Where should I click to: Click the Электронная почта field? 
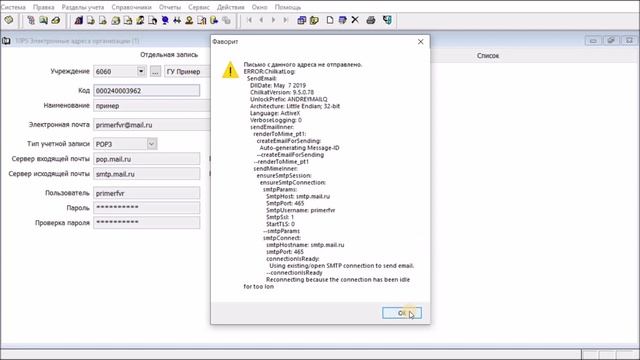click(x=152, y=125)
